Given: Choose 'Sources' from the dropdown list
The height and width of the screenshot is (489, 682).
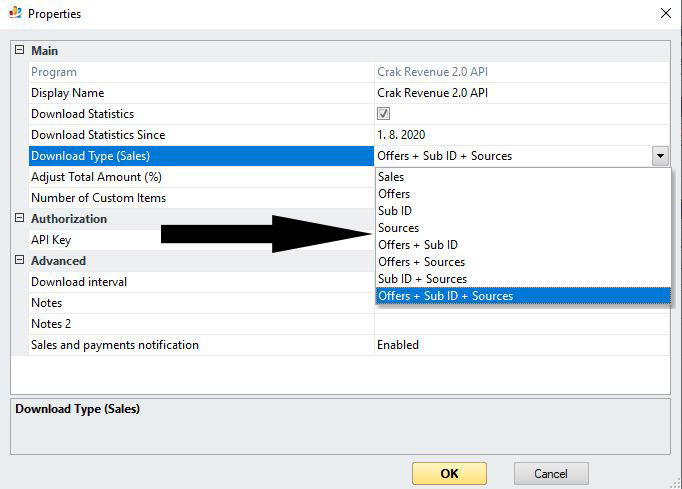Looking at the screenshot, I should click(x=523, y=228).
